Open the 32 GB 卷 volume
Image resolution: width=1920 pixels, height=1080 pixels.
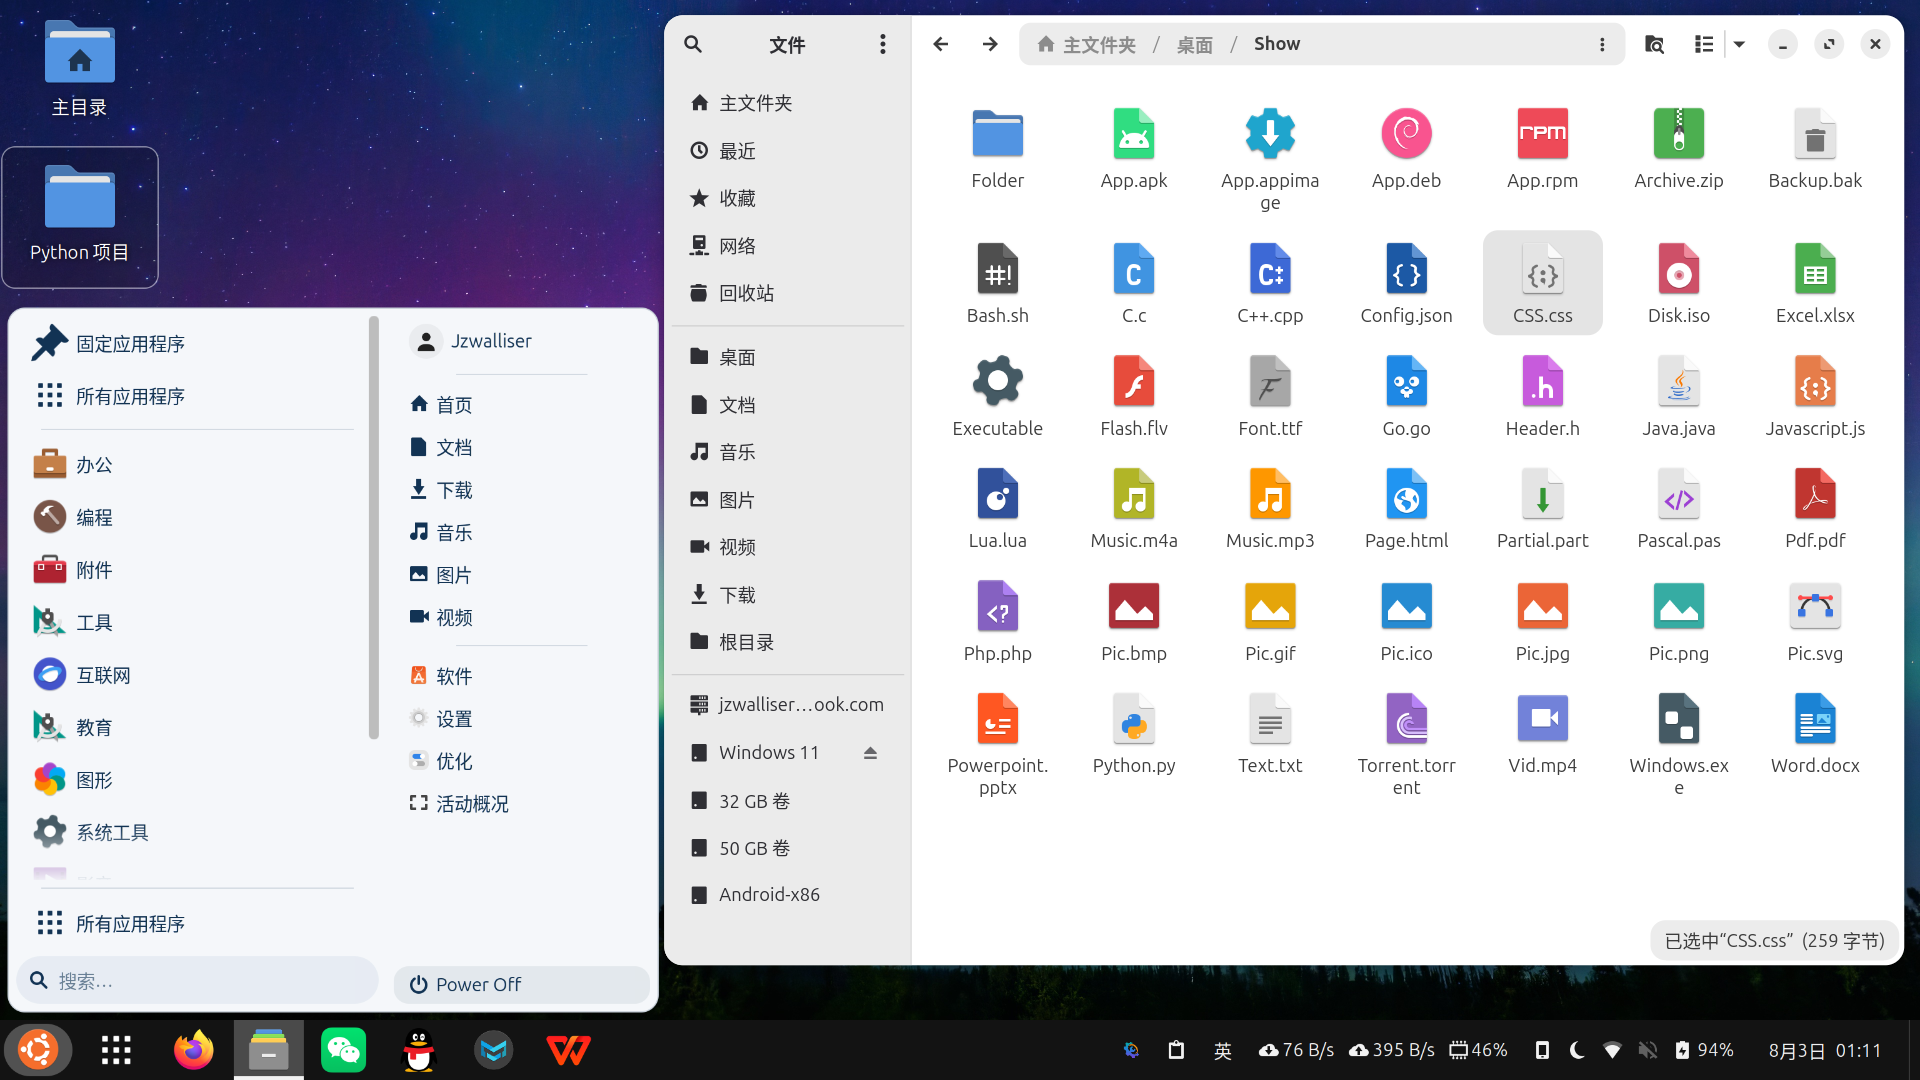pos(788,801)
